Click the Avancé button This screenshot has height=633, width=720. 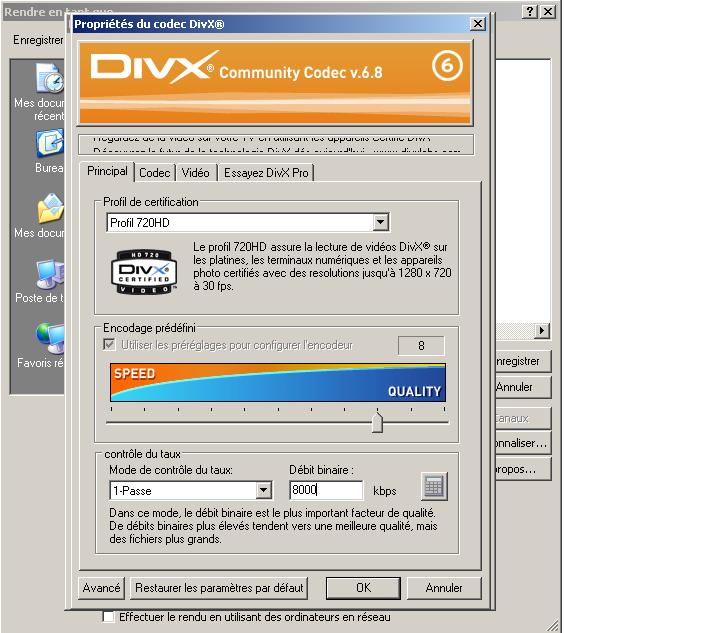click(x=101, y=588)
